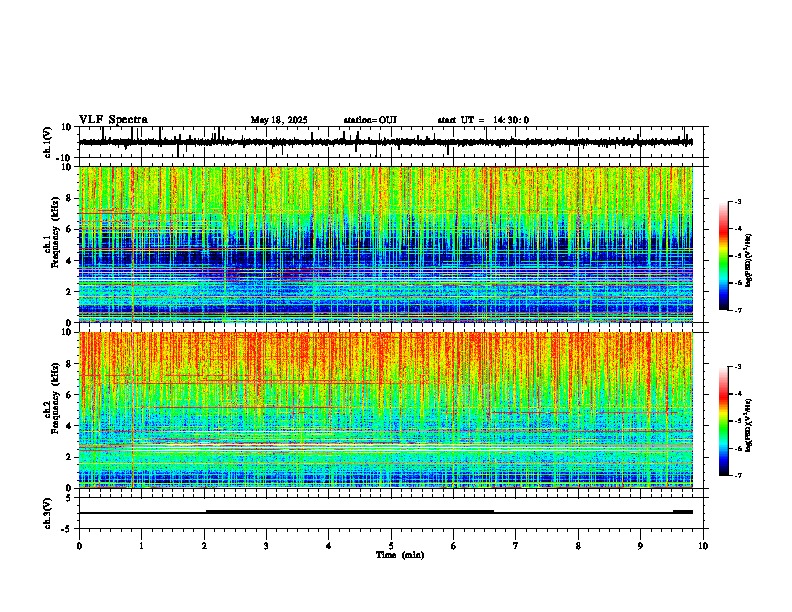Click time axis tick label "8"
This screenshot has width=792, height=612.
578,546
